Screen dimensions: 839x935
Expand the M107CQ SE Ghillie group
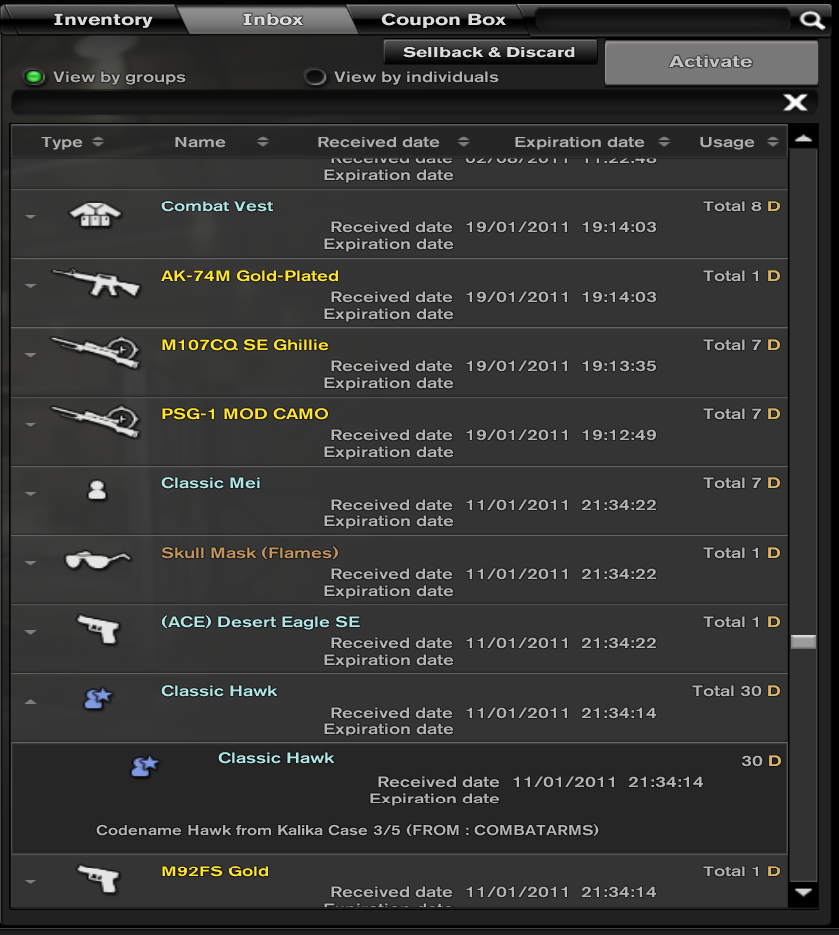point(30,355)
